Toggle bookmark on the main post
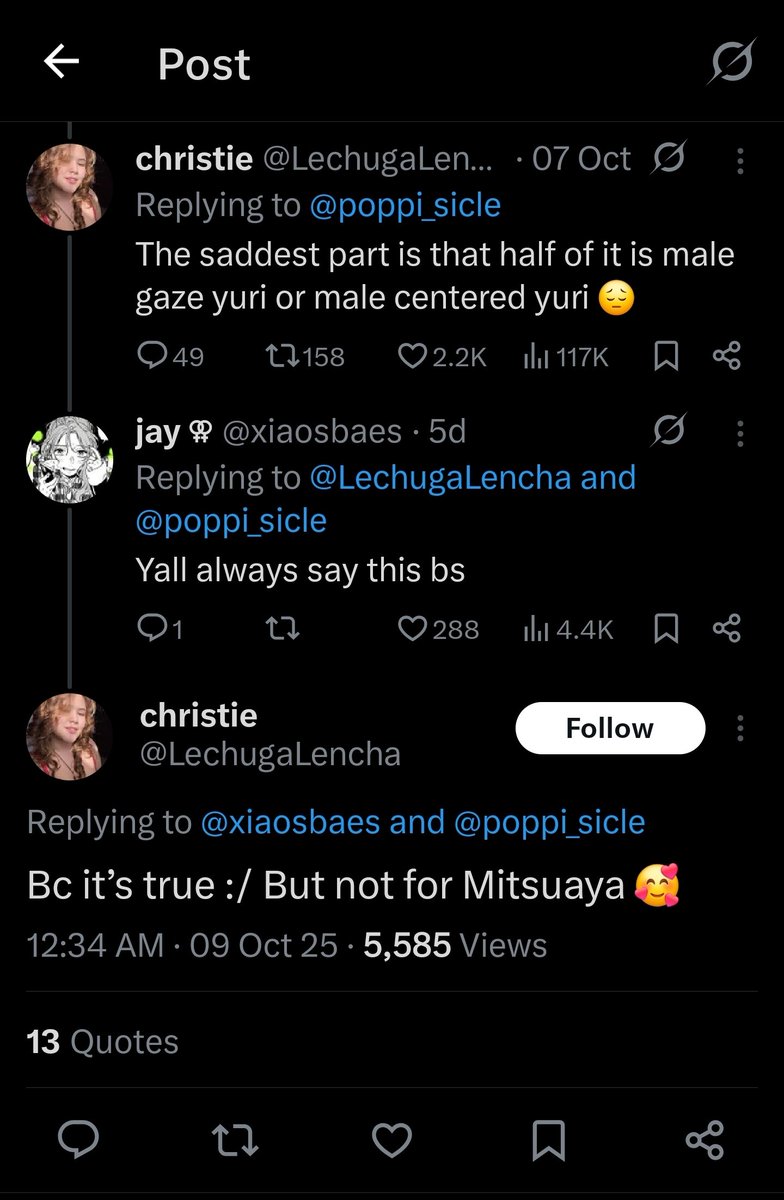 548,1140
